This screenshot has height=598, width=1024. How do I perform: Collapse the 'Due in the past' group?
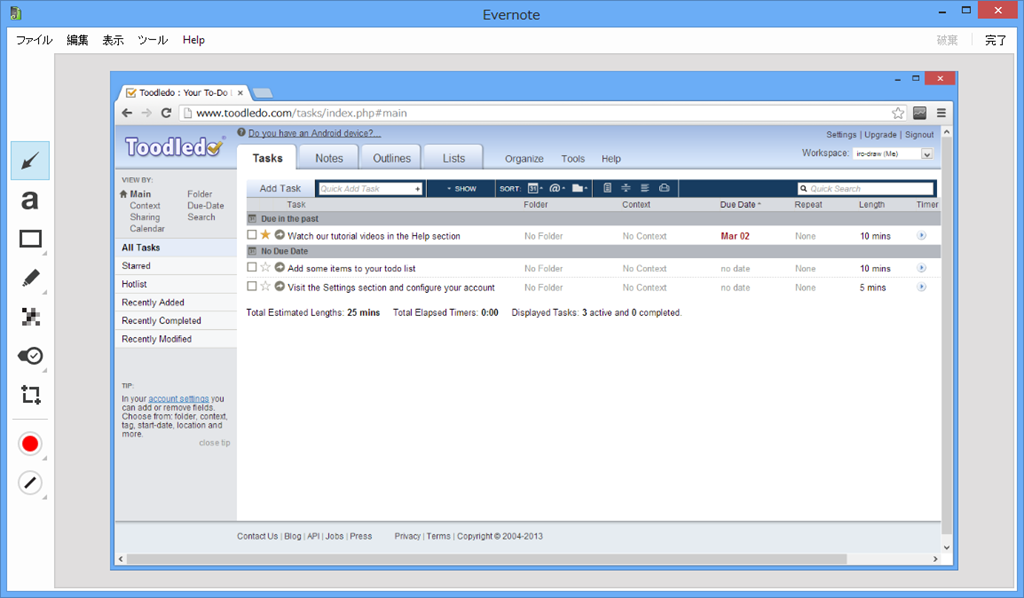(x=252, y=219)
